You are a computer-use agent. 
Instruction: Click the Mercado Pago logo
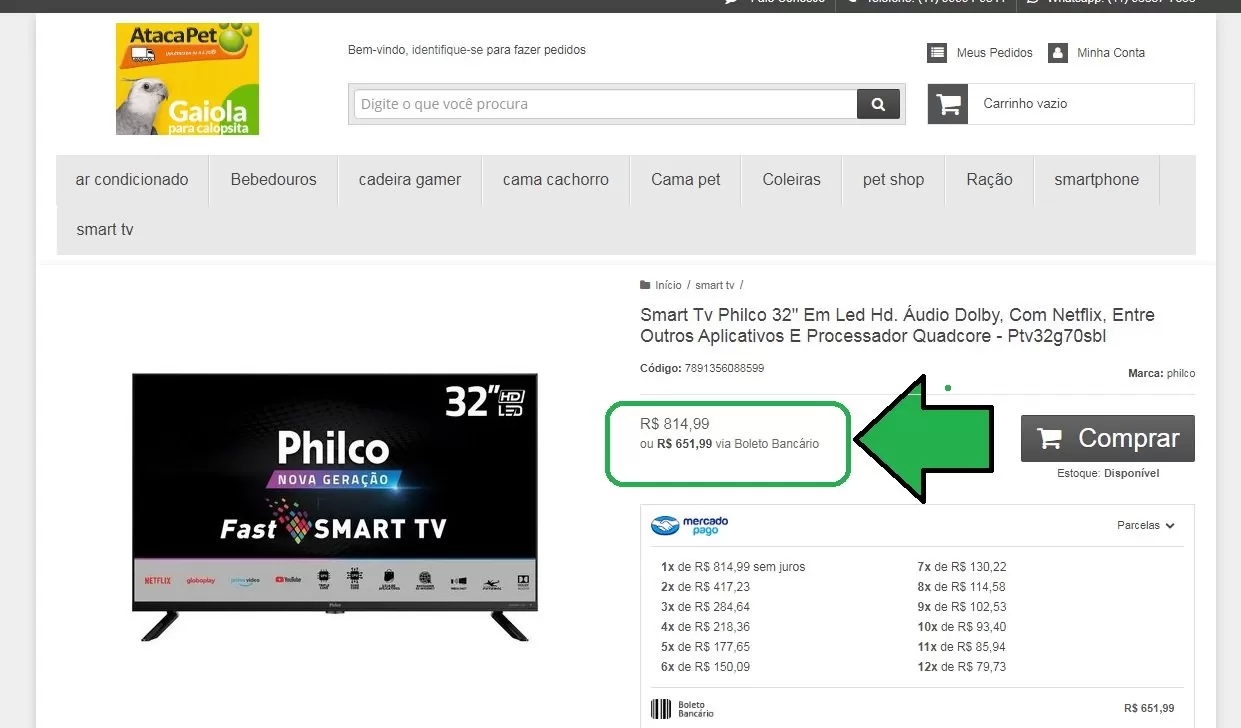click(x=690, y=525)
